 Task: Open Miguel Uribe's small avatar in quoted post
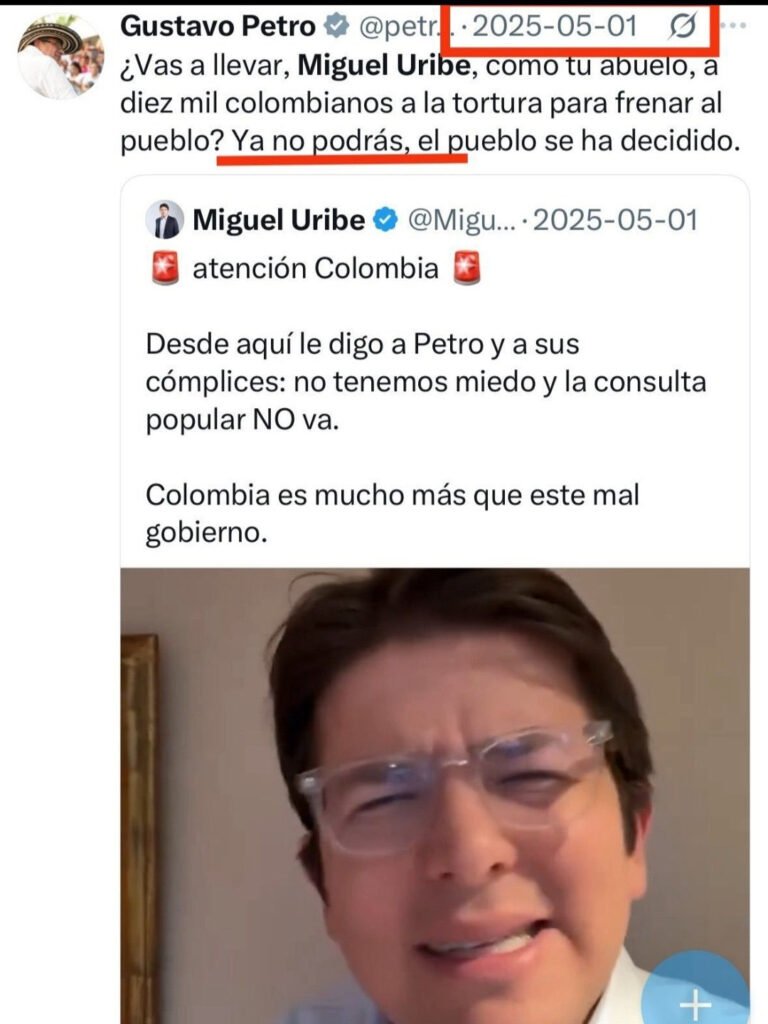pyautogui.click(x=165, y=220)
